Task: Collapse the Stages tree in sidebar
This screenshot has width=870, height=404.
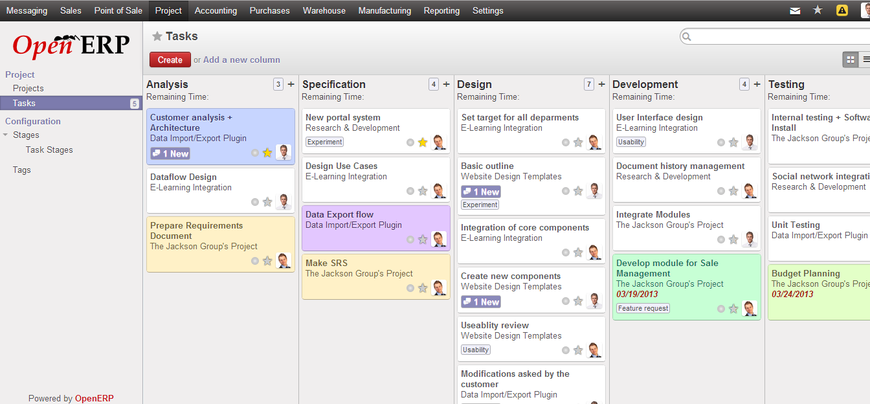Action: 6,135
